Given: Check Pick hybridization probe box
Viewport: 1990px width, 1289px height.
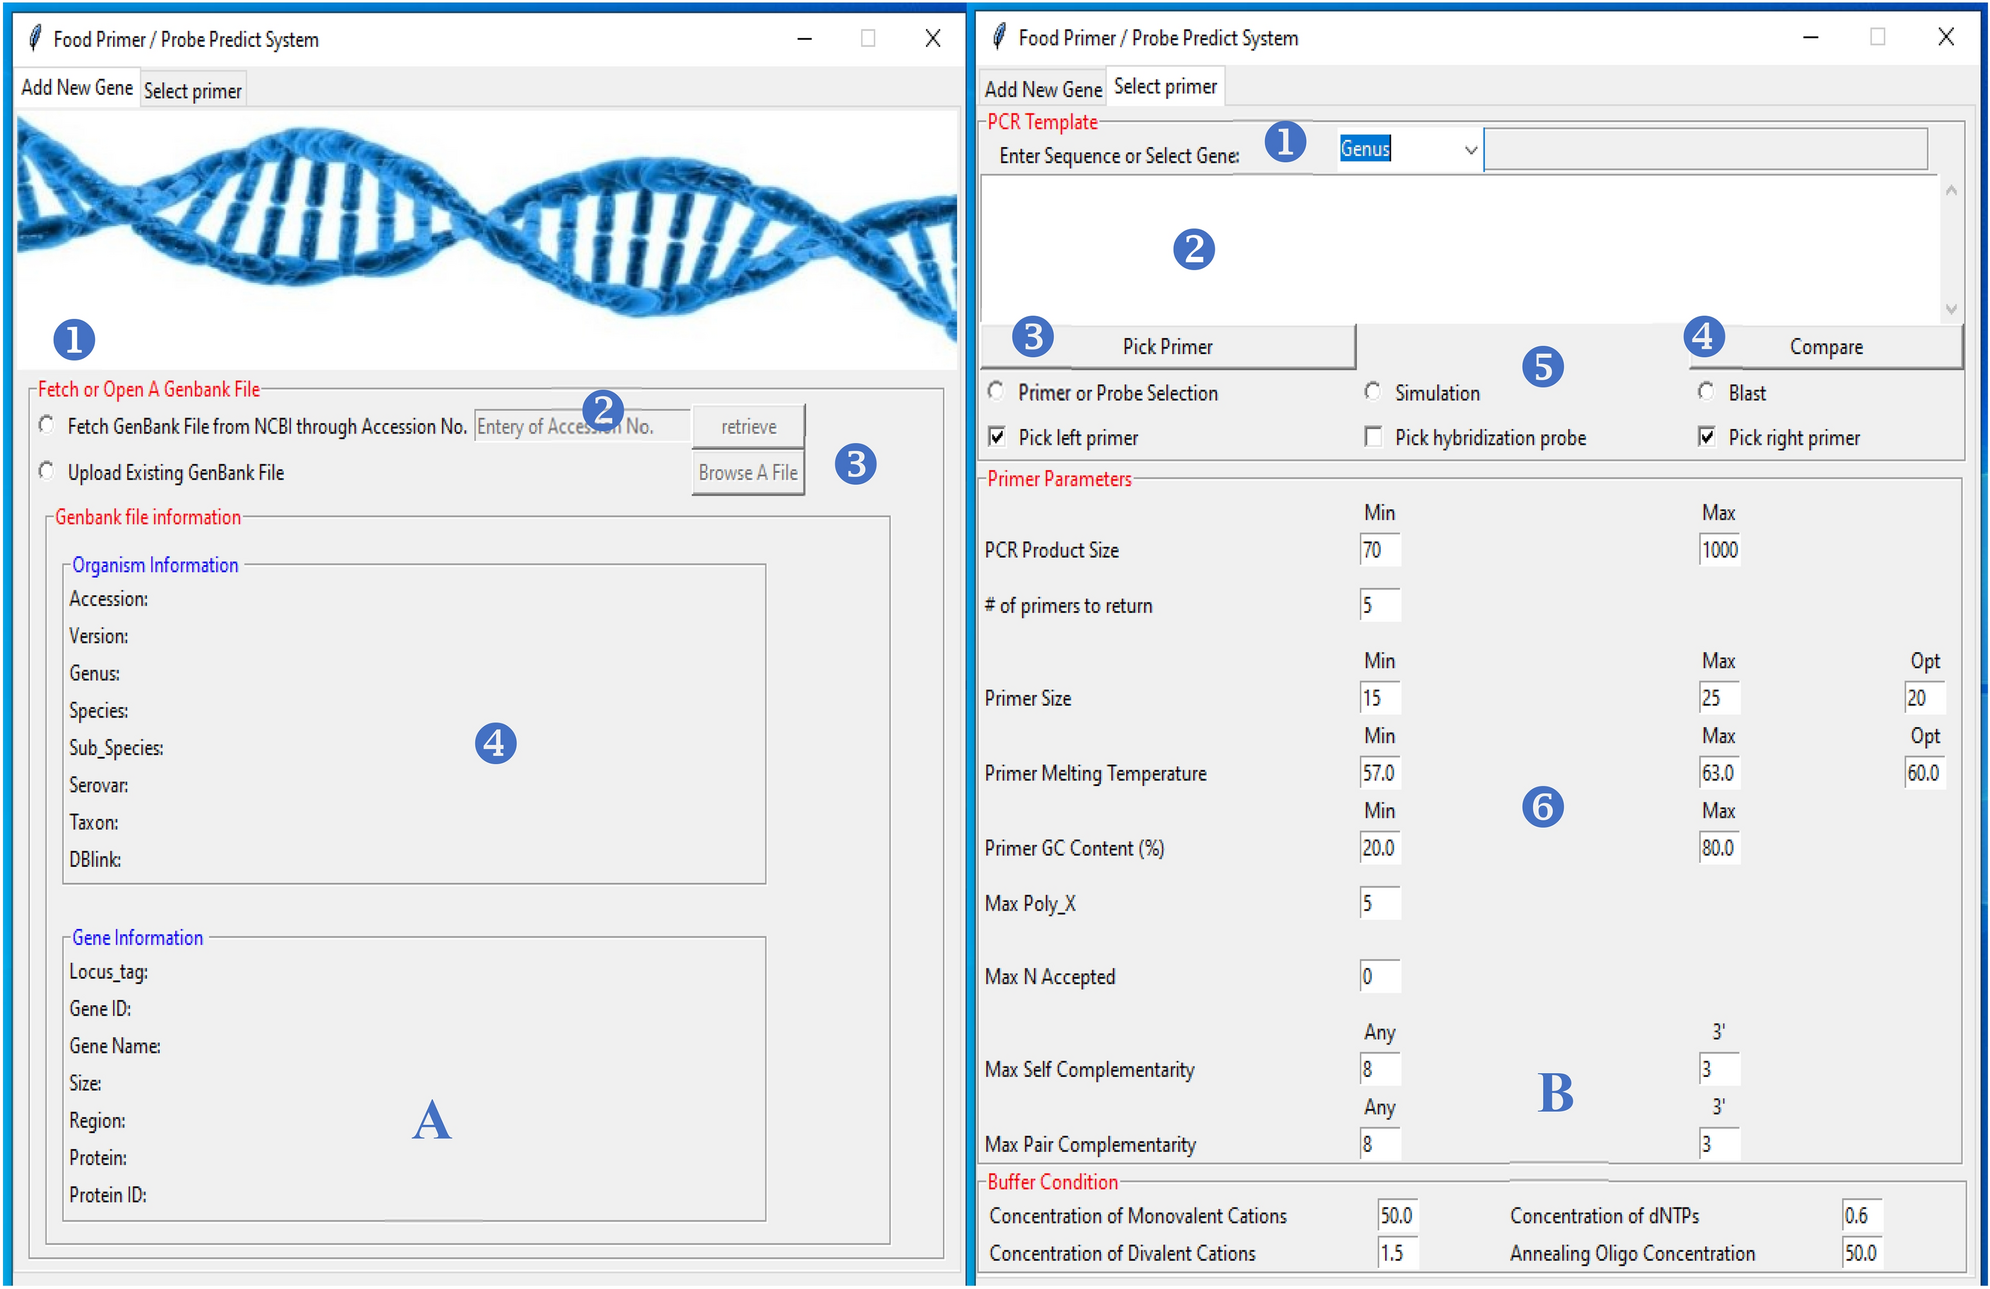Looking at the screenshot, I should coord(1373,437).
